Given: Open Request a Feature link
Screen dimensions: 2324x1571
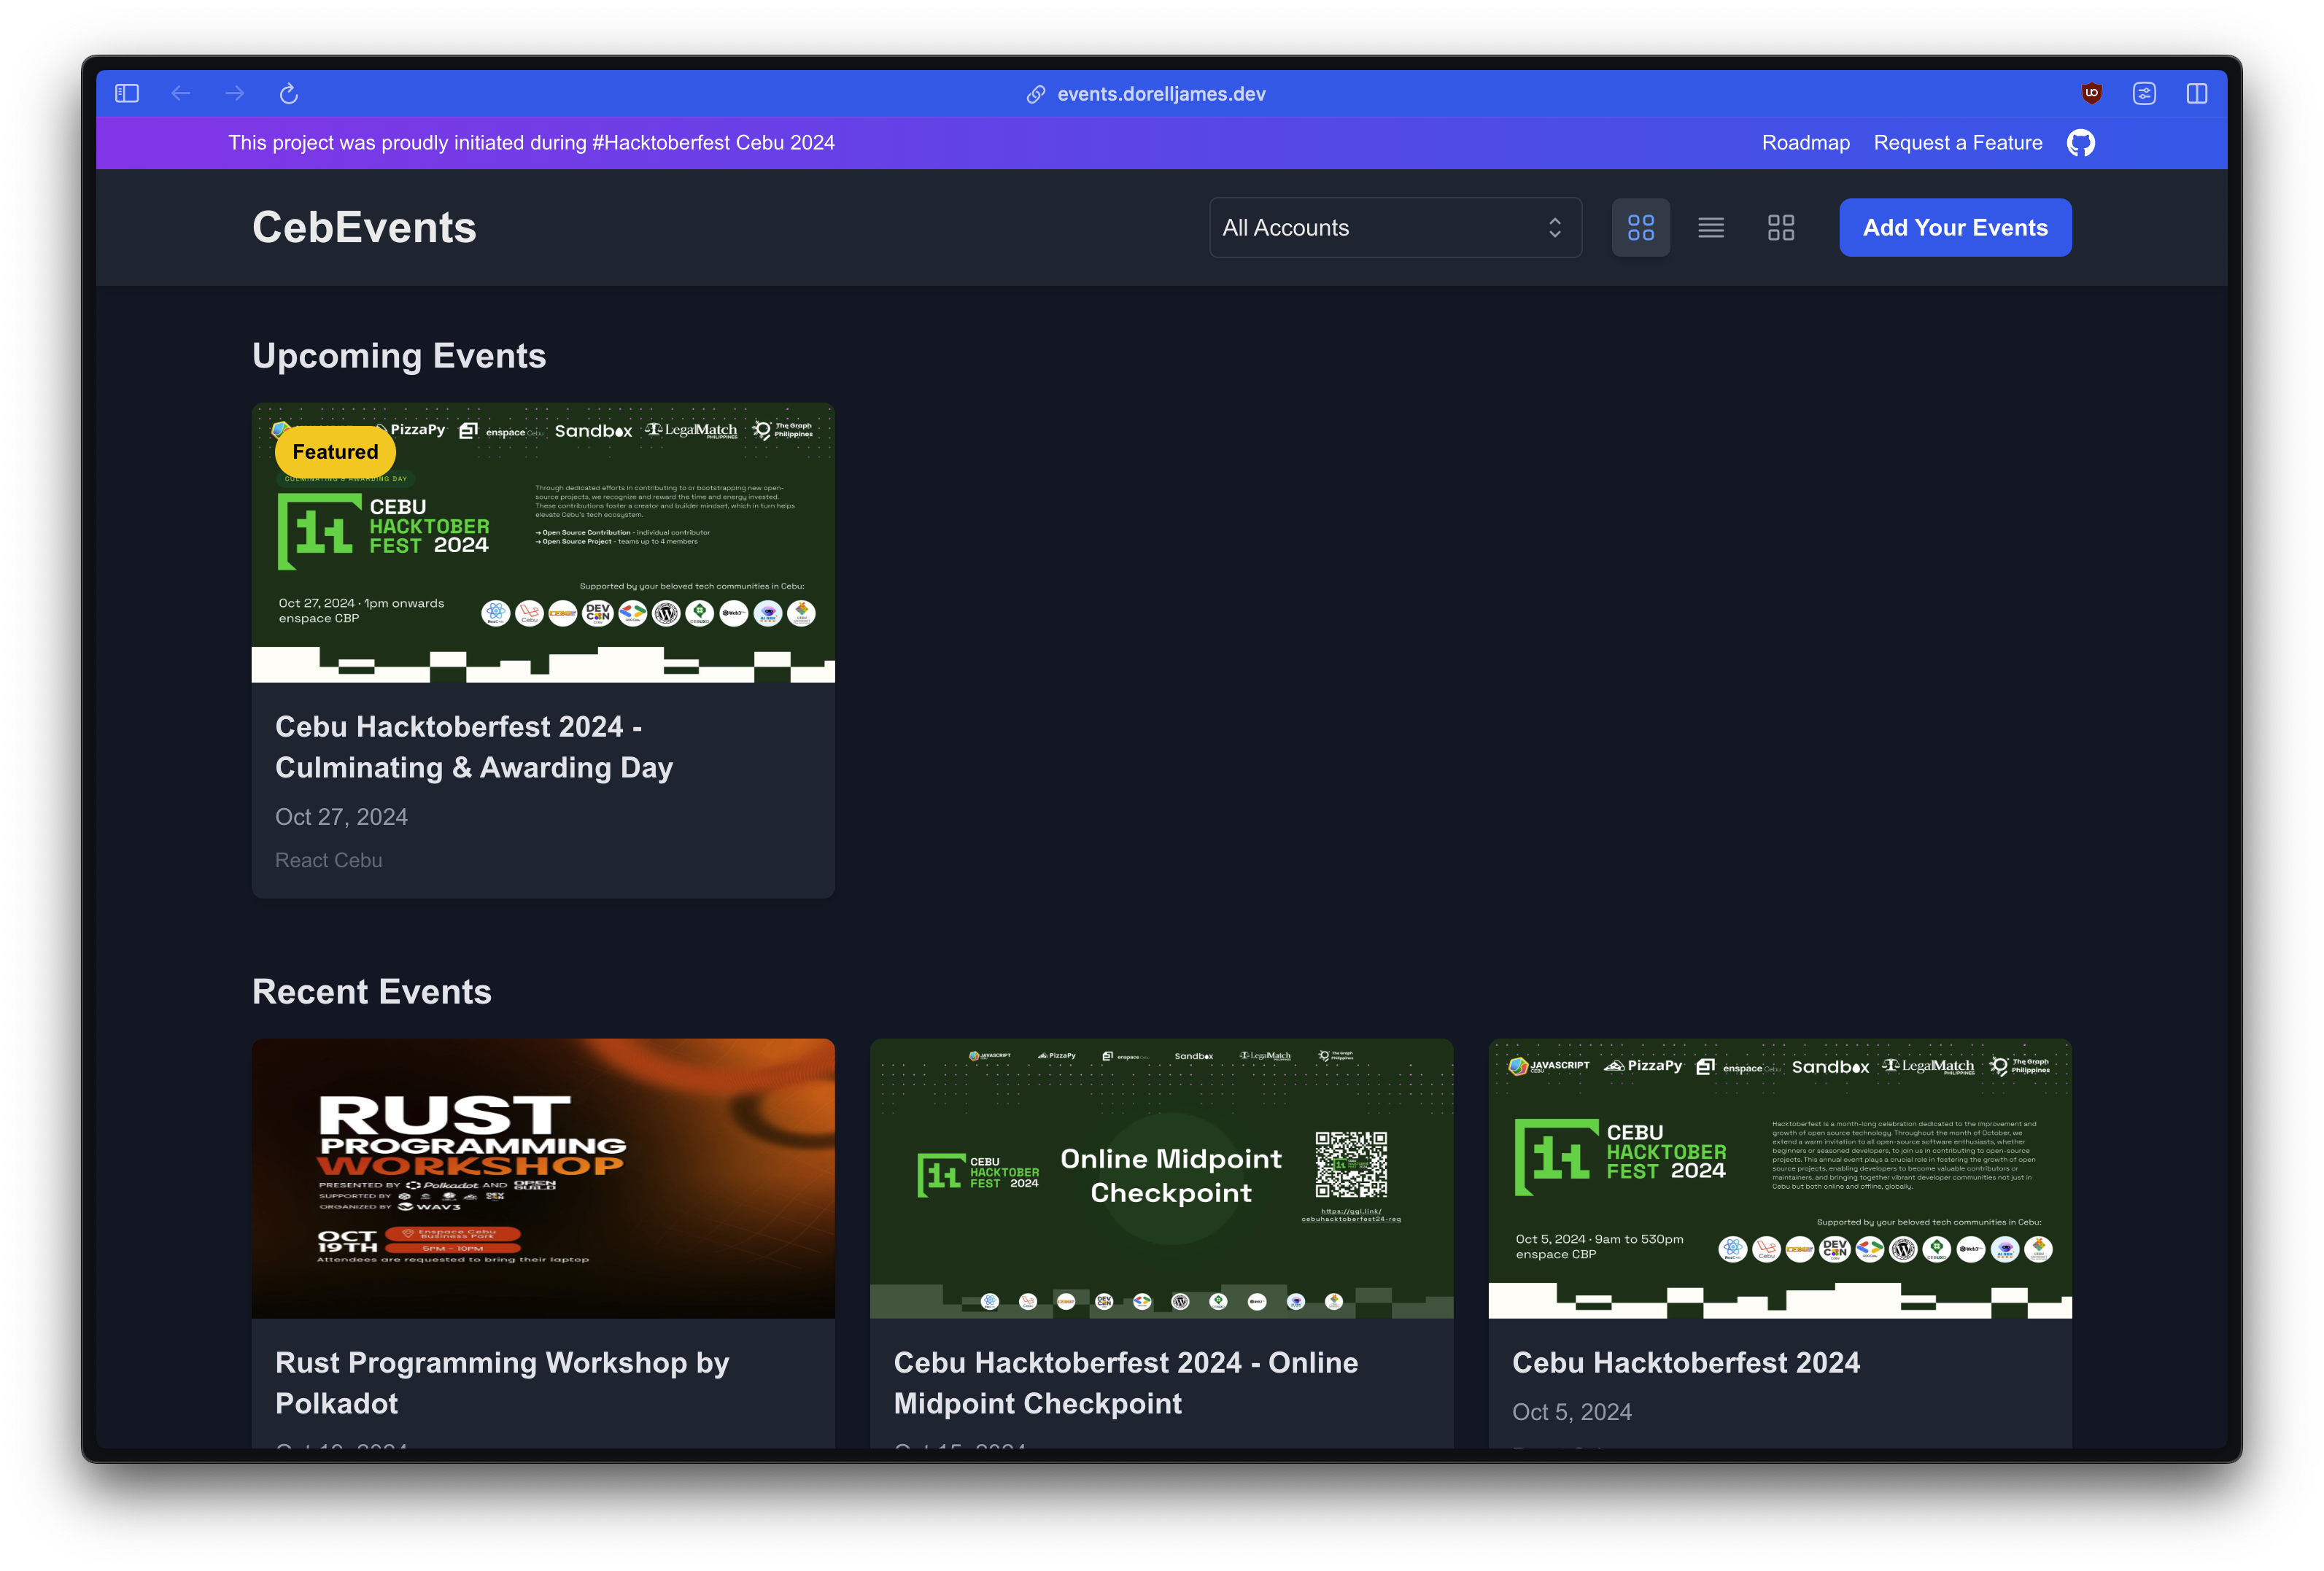Looking at the screenshot, I should pyautogui.click(x=1957, y=143).
